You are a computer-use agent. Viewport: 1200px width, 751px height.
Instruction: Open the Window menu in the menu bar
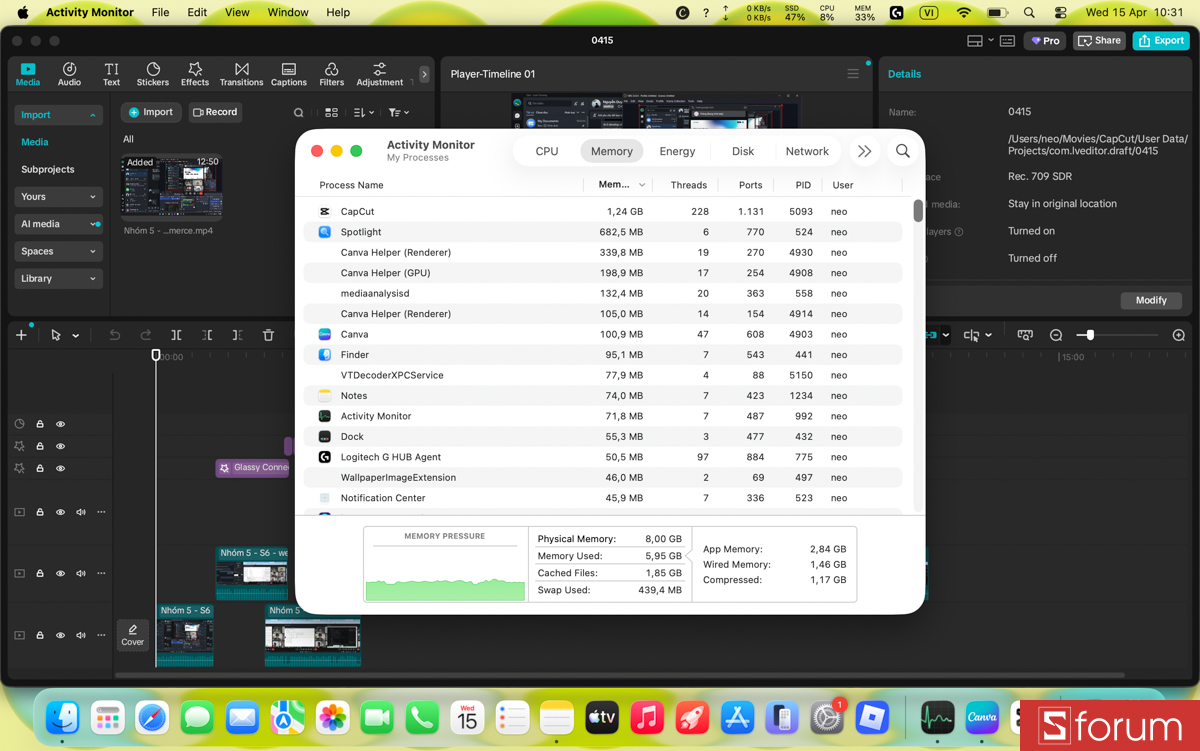coord(288,12)
